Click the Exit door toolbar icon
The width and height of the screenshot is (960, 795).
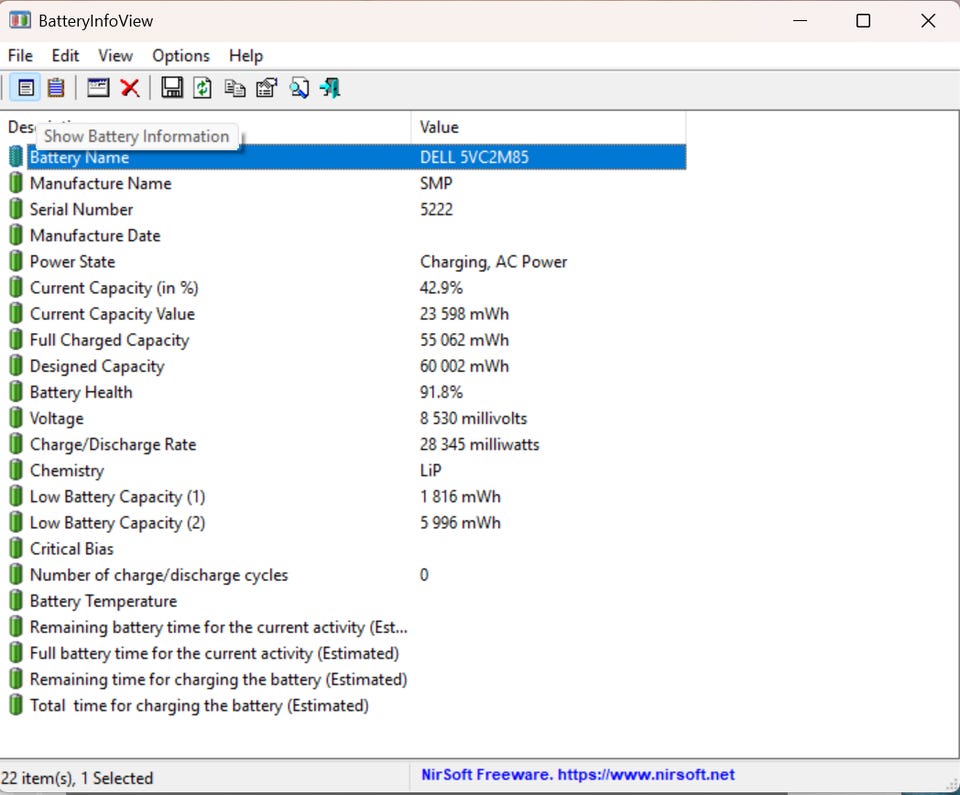[x=330, y=88]
